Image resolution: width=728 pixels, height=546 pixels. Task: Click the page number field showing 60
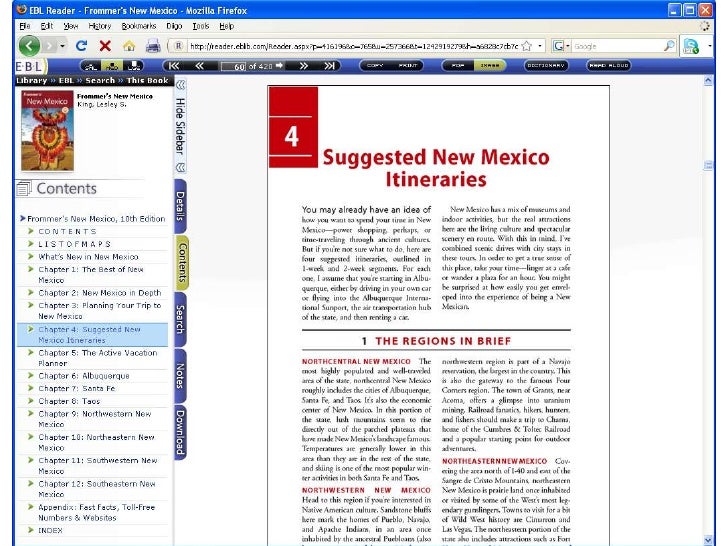click(234, 66)
